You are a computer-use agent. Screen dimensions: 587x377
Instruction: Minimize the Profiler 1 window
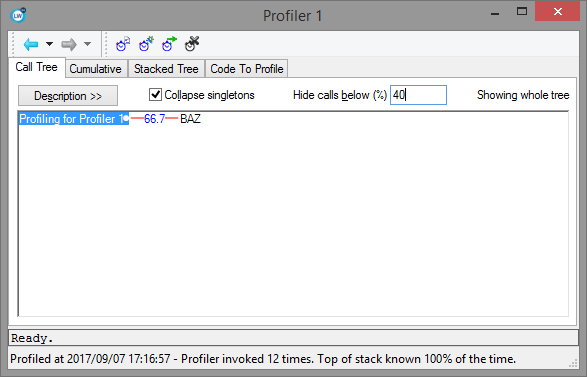495,14
